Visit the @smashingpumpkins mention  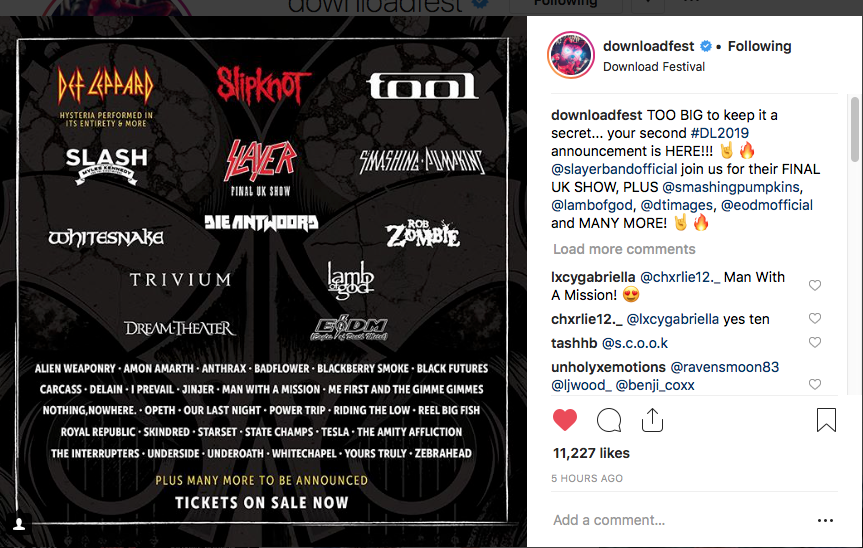point(731,187)
